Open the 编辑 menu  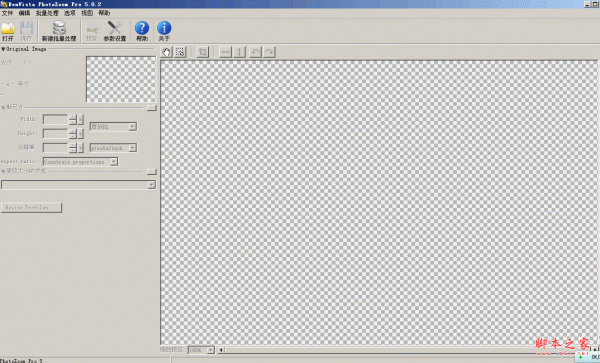tap(24, 13)
